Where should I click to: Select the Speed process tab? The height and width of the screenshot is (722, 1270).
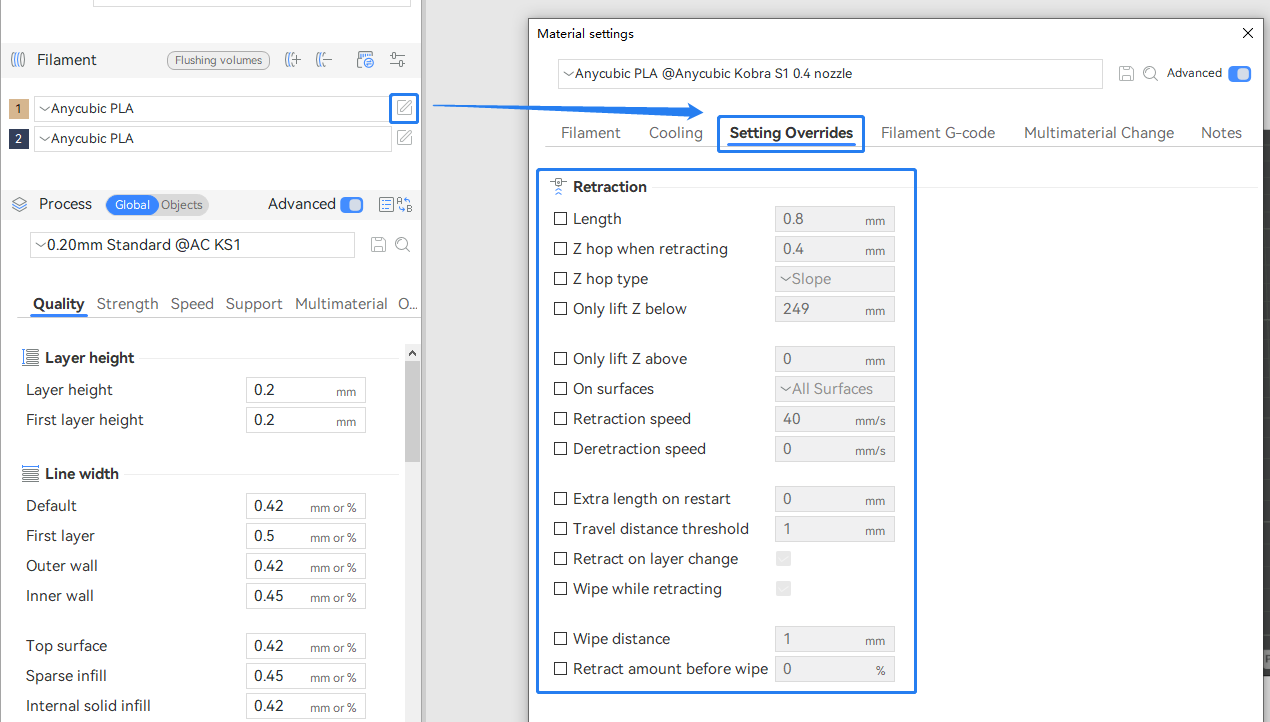(x=192, y=304)
